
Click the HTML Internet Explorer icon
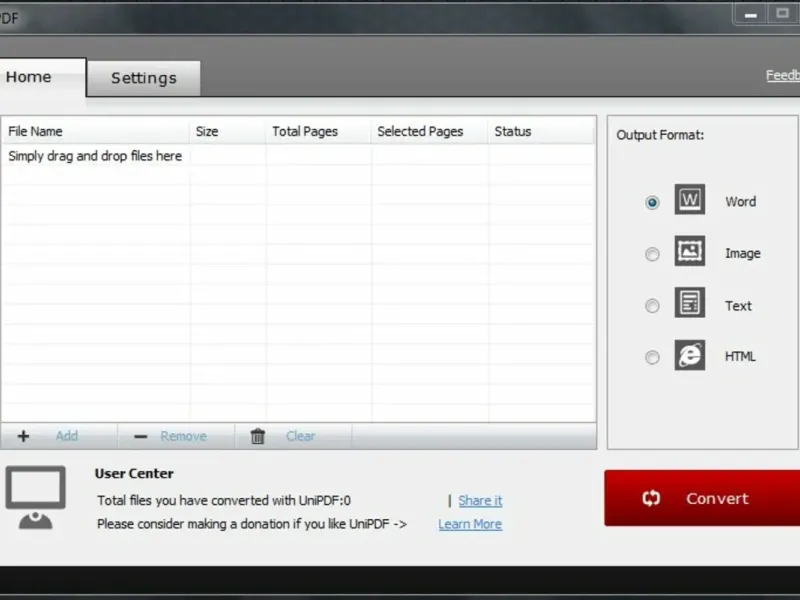coord(690,355)
